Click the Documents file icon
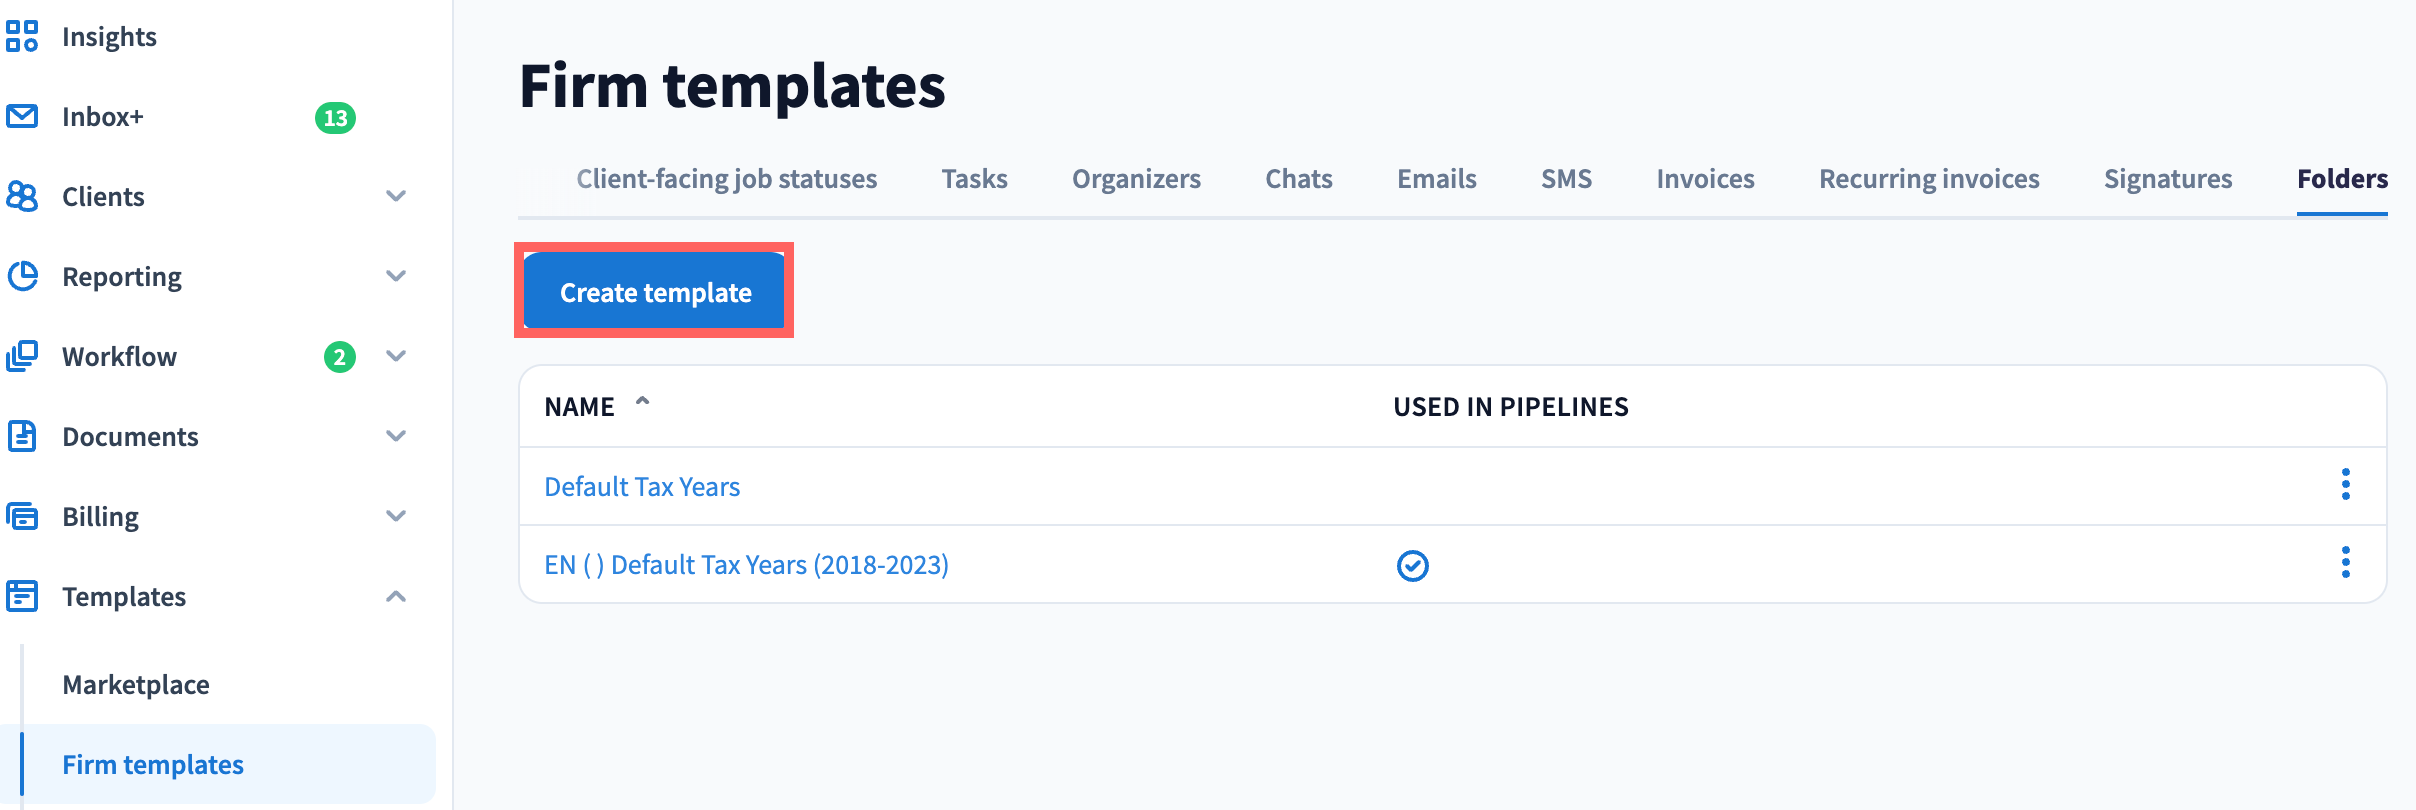2416x810 pixels. 22,436
